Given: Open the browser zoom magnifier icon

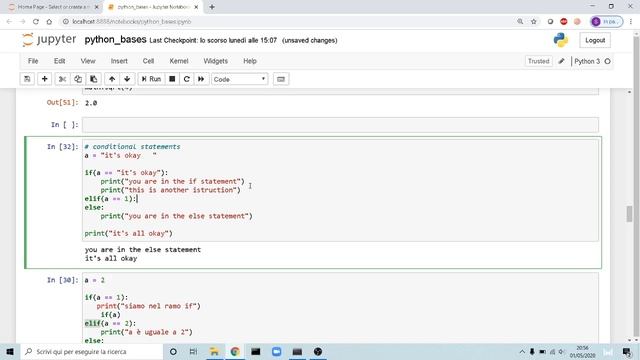Looking at the screenshot, I should 520,21.
